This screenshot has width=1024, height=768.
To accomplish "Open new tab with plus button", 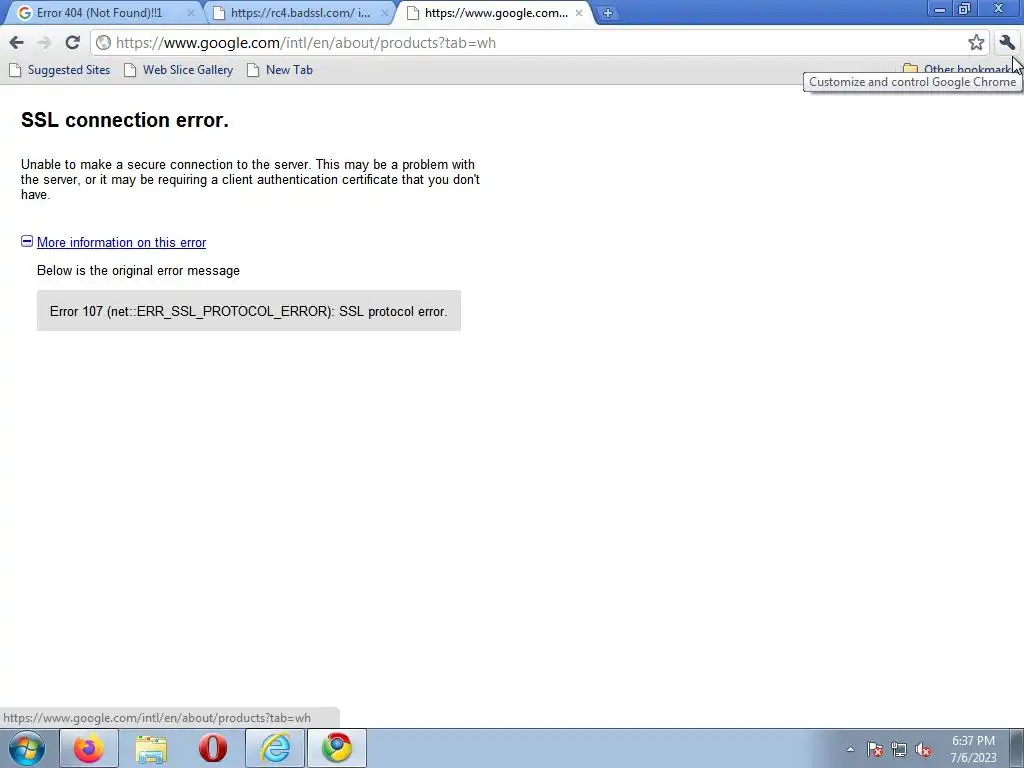I will point(607,13).
